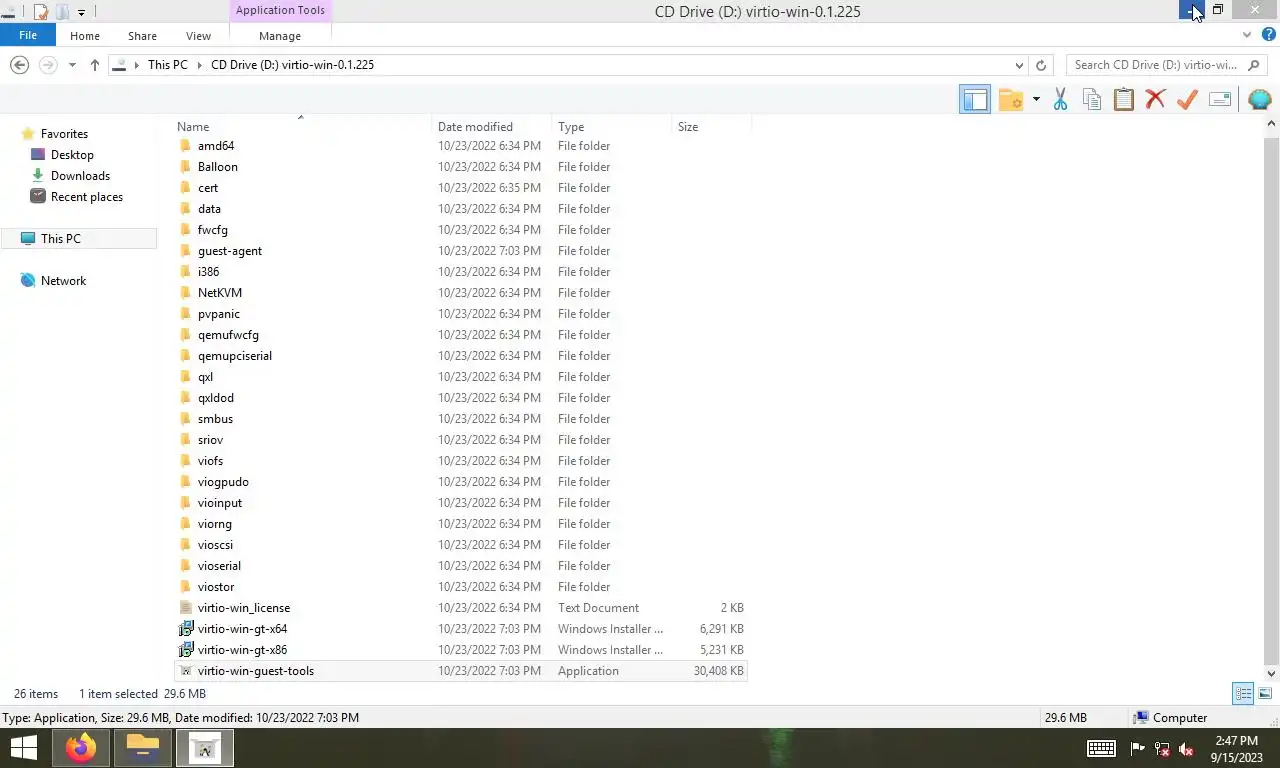Click the blue Help question mark icon
Screen dimensions: 1280x768
point(1268,35)
